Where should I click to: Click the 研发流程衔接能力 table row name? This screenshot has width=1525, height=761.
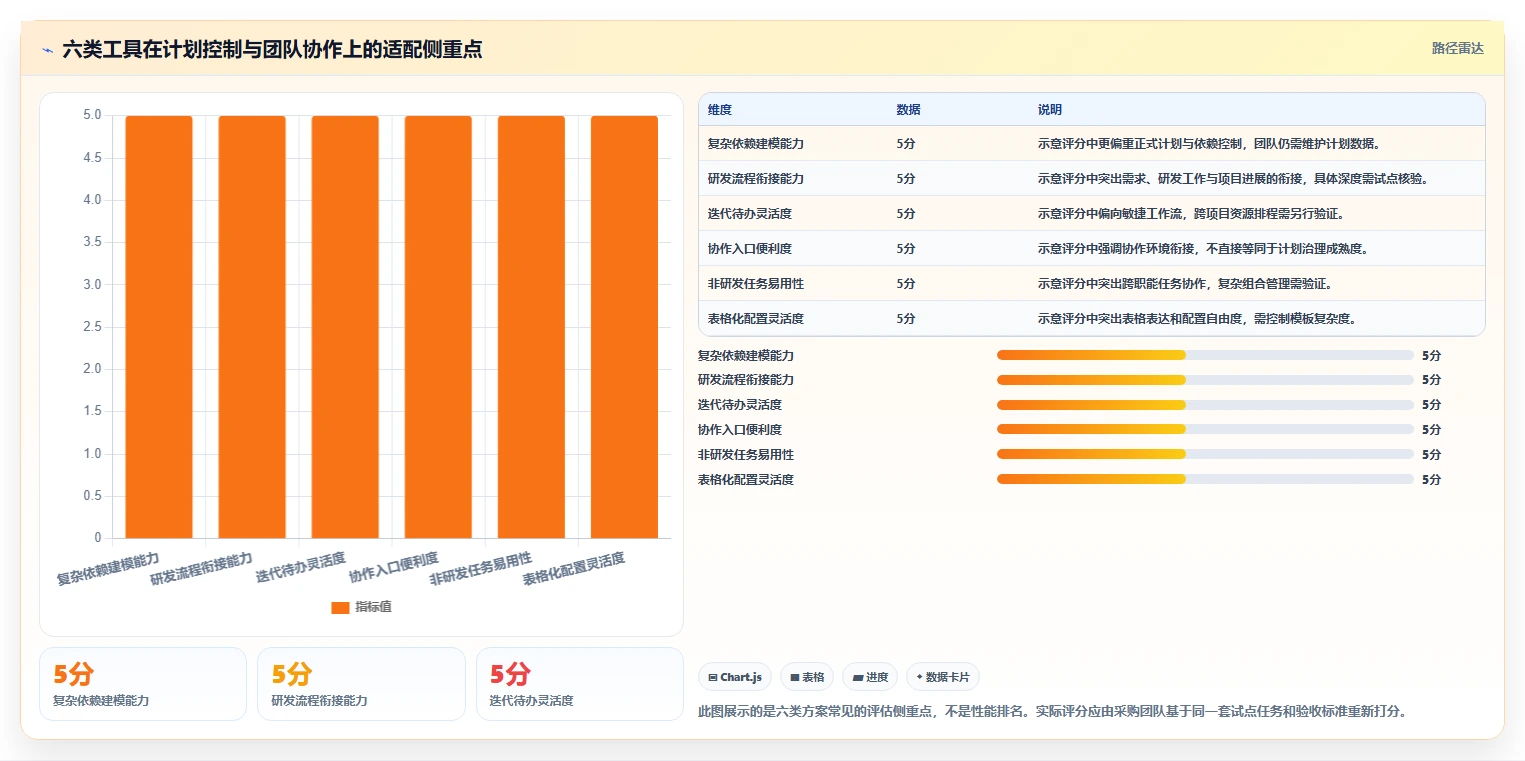click(x=756, y=179)
